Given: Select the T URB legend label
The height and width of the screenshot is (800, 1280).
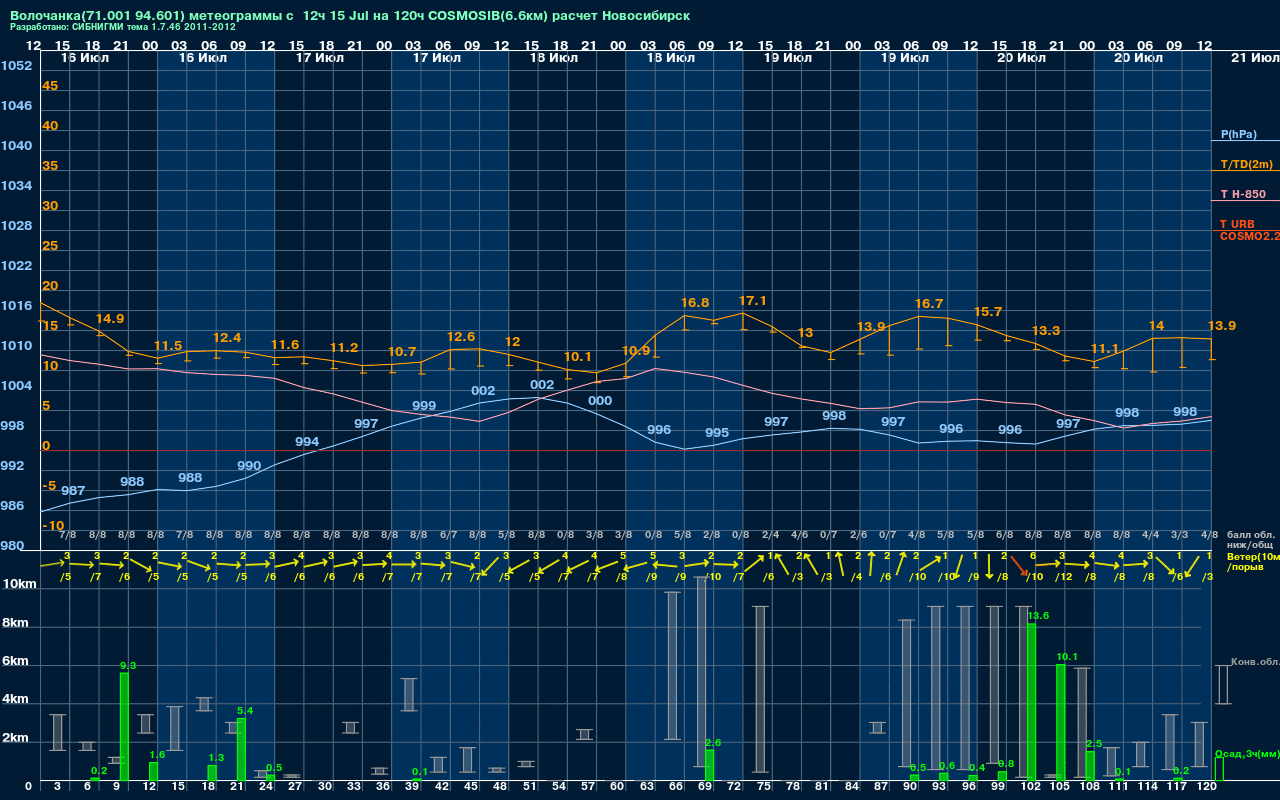Looking at the screenshot, I should tap(1237, 224).
